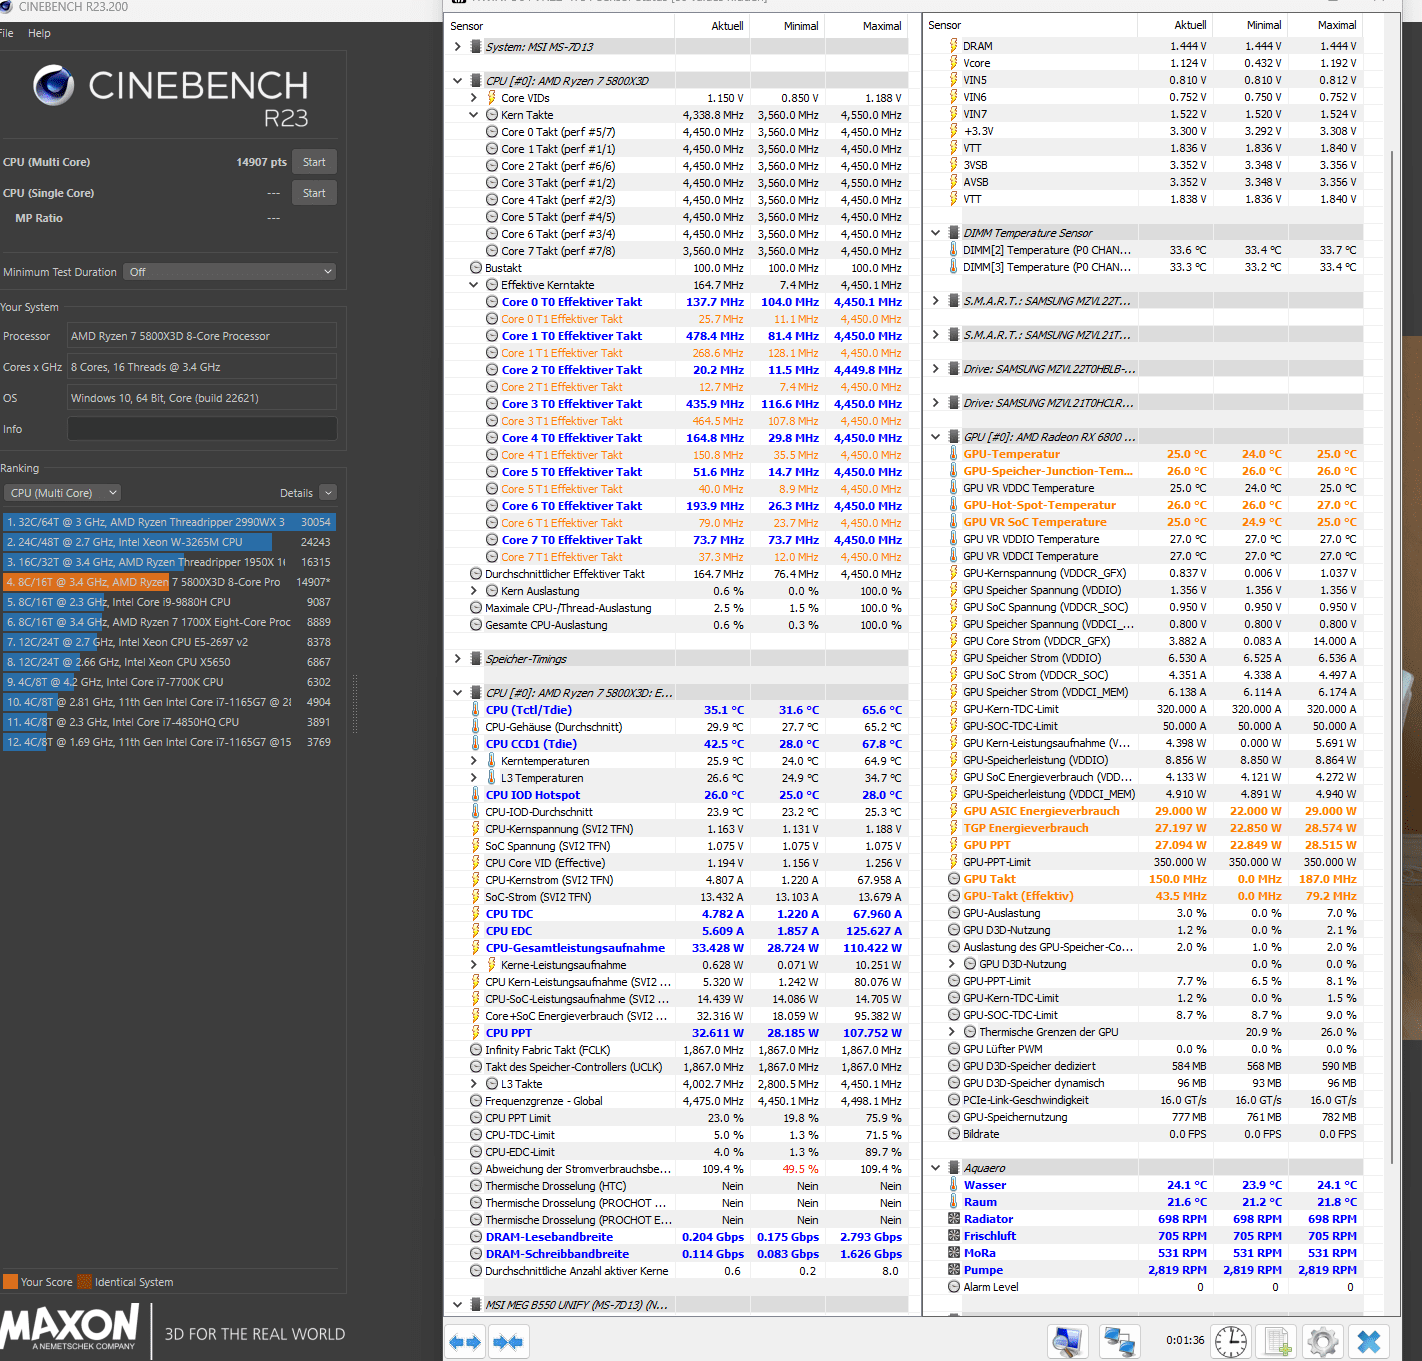This screenshot has width=1422, height=1361.
Task: Open HWiNFO sensor settings gear icon
Action: click(x=1322, y=1342)
